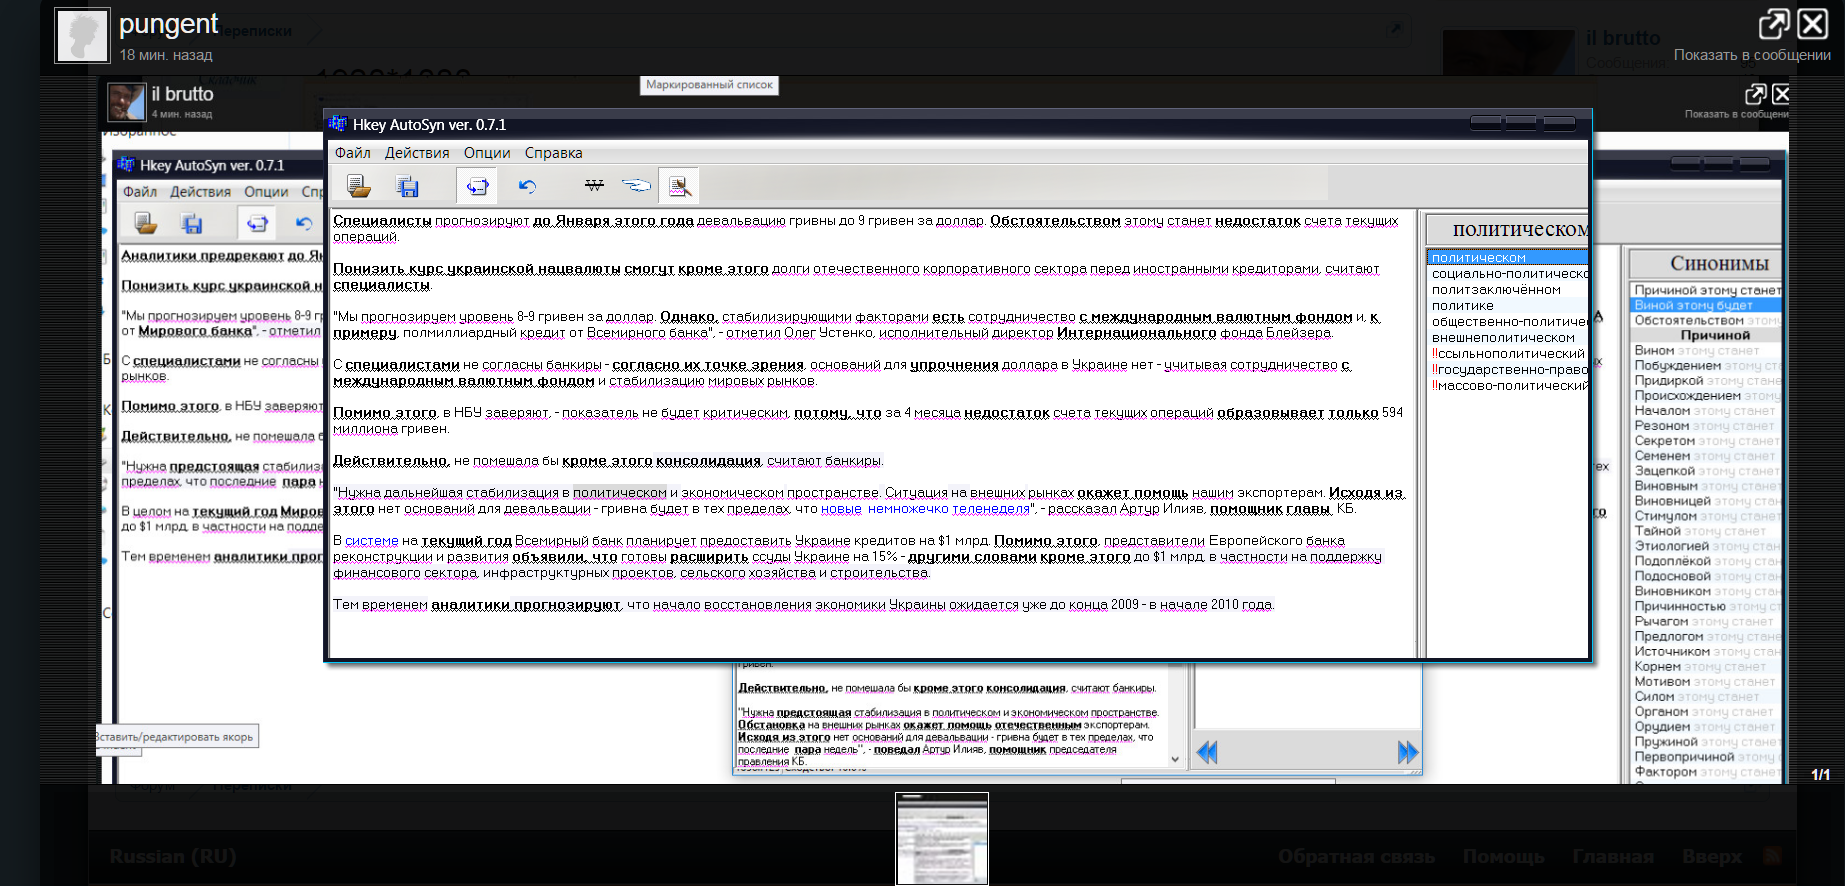Open Действия menu in left background window
Viewport: 1845px width, 886px height.
pyautogui.click(x=200, y=192)
